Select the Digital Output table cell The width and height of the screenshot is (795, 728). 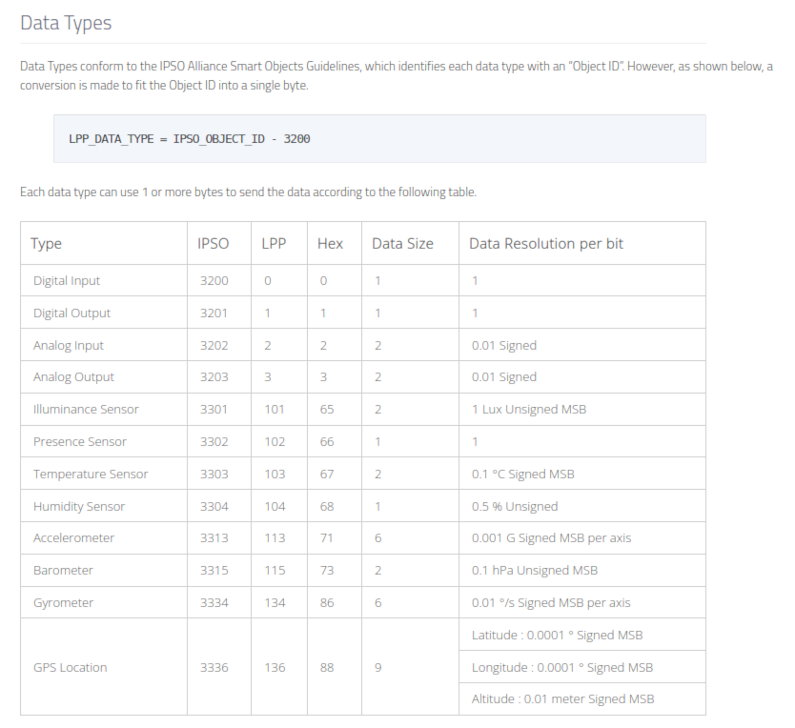(x=72, y=313)
